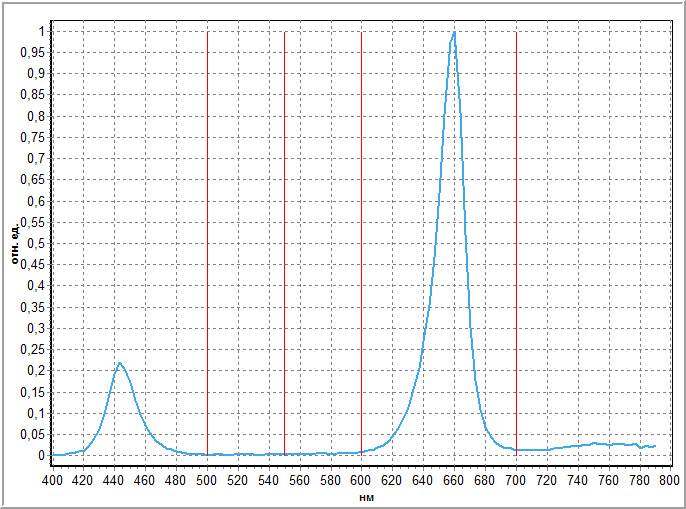Click the "0,95" y-axis tick label
The image size is (686, 509).
pyautogui.click(x=33, y=53)
